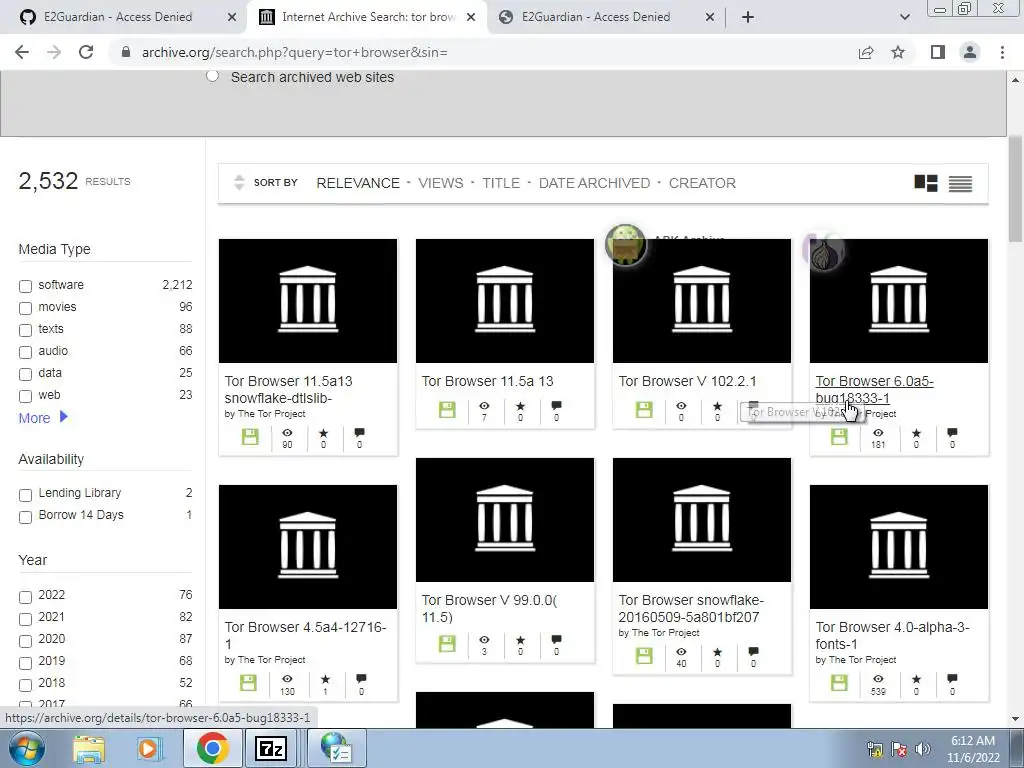The image size is (1024, 768).
Task: Open Windows Explorer from the taskbar
Action: (89, 748)
